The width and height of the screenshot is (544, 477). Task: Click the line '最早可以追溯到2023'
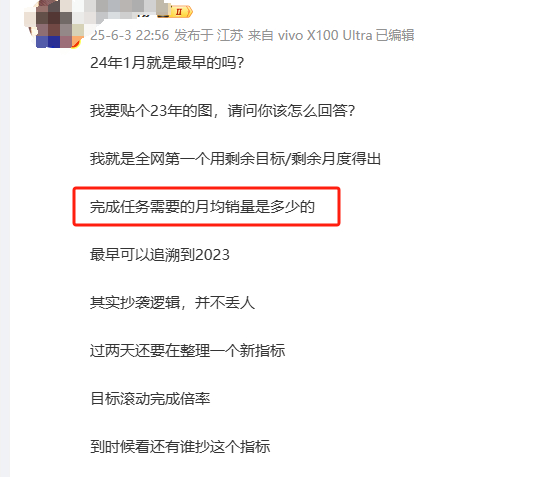tap(160, 255)
